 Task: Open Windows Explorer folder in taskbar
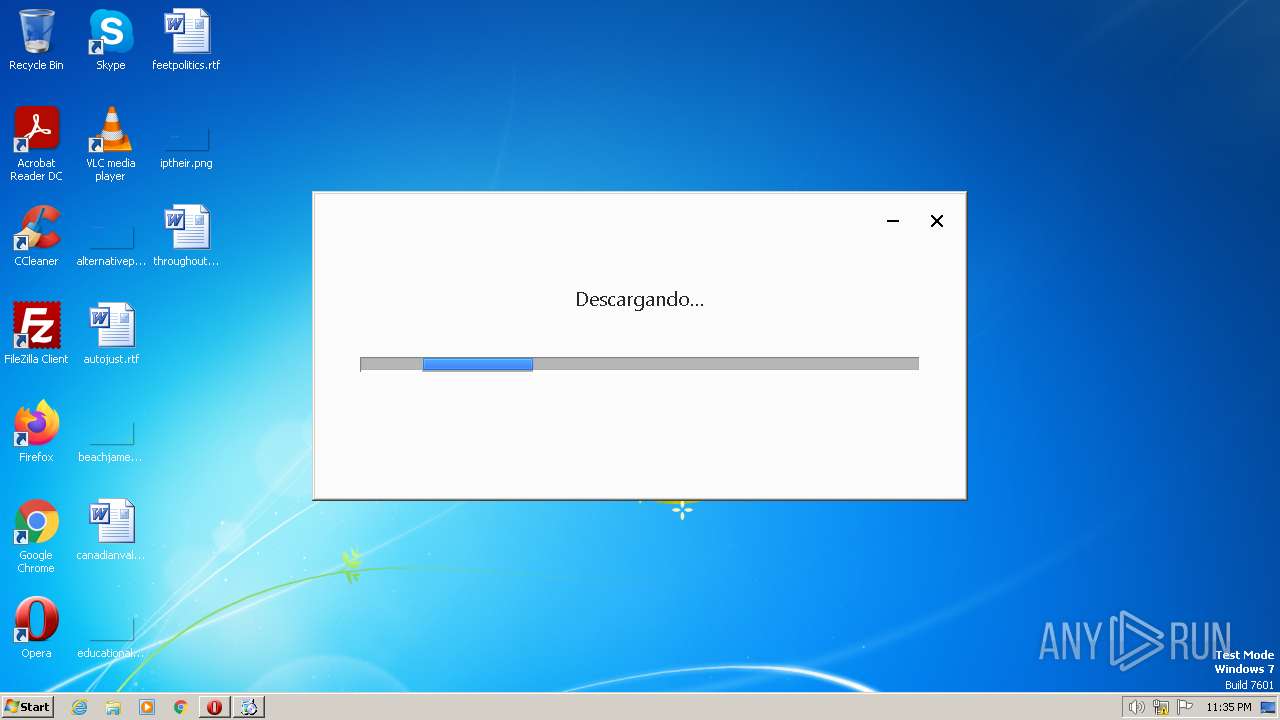click(113, 707)
